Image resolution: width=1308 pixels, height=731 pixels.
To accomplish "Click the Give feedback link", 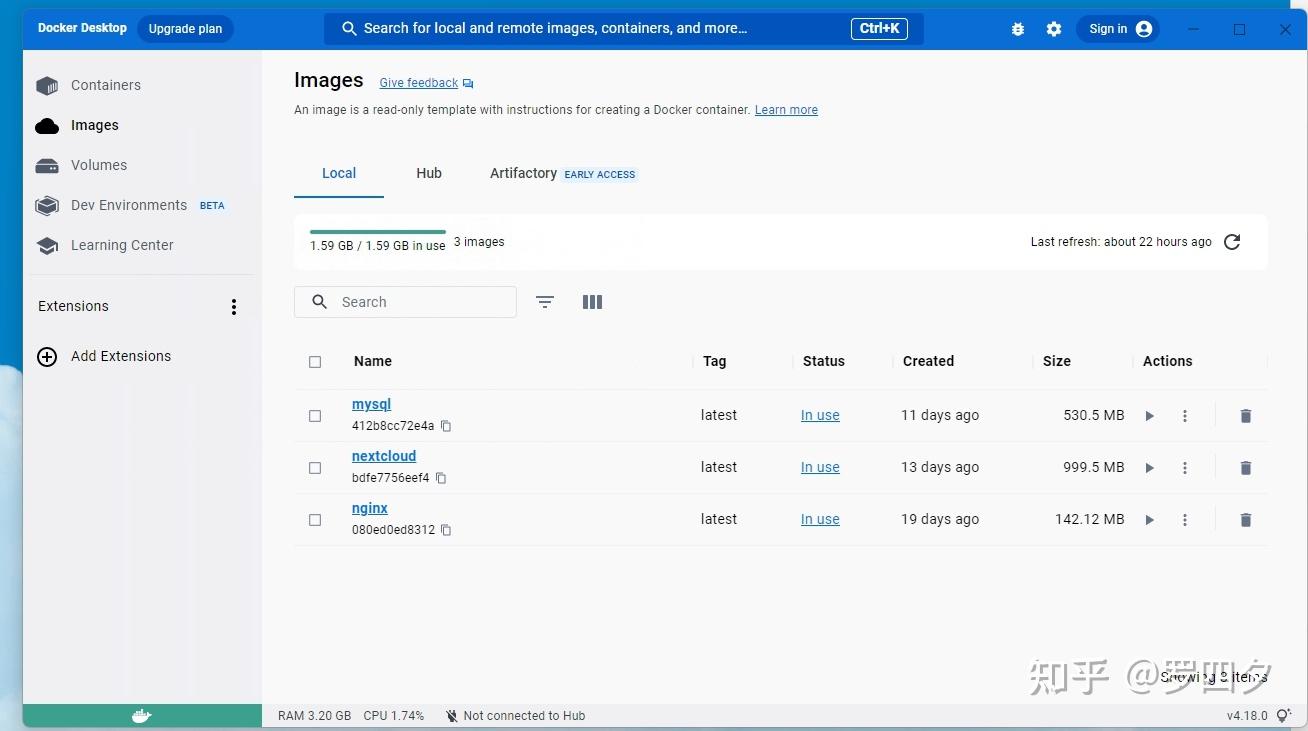I will [x=419, y=83].
